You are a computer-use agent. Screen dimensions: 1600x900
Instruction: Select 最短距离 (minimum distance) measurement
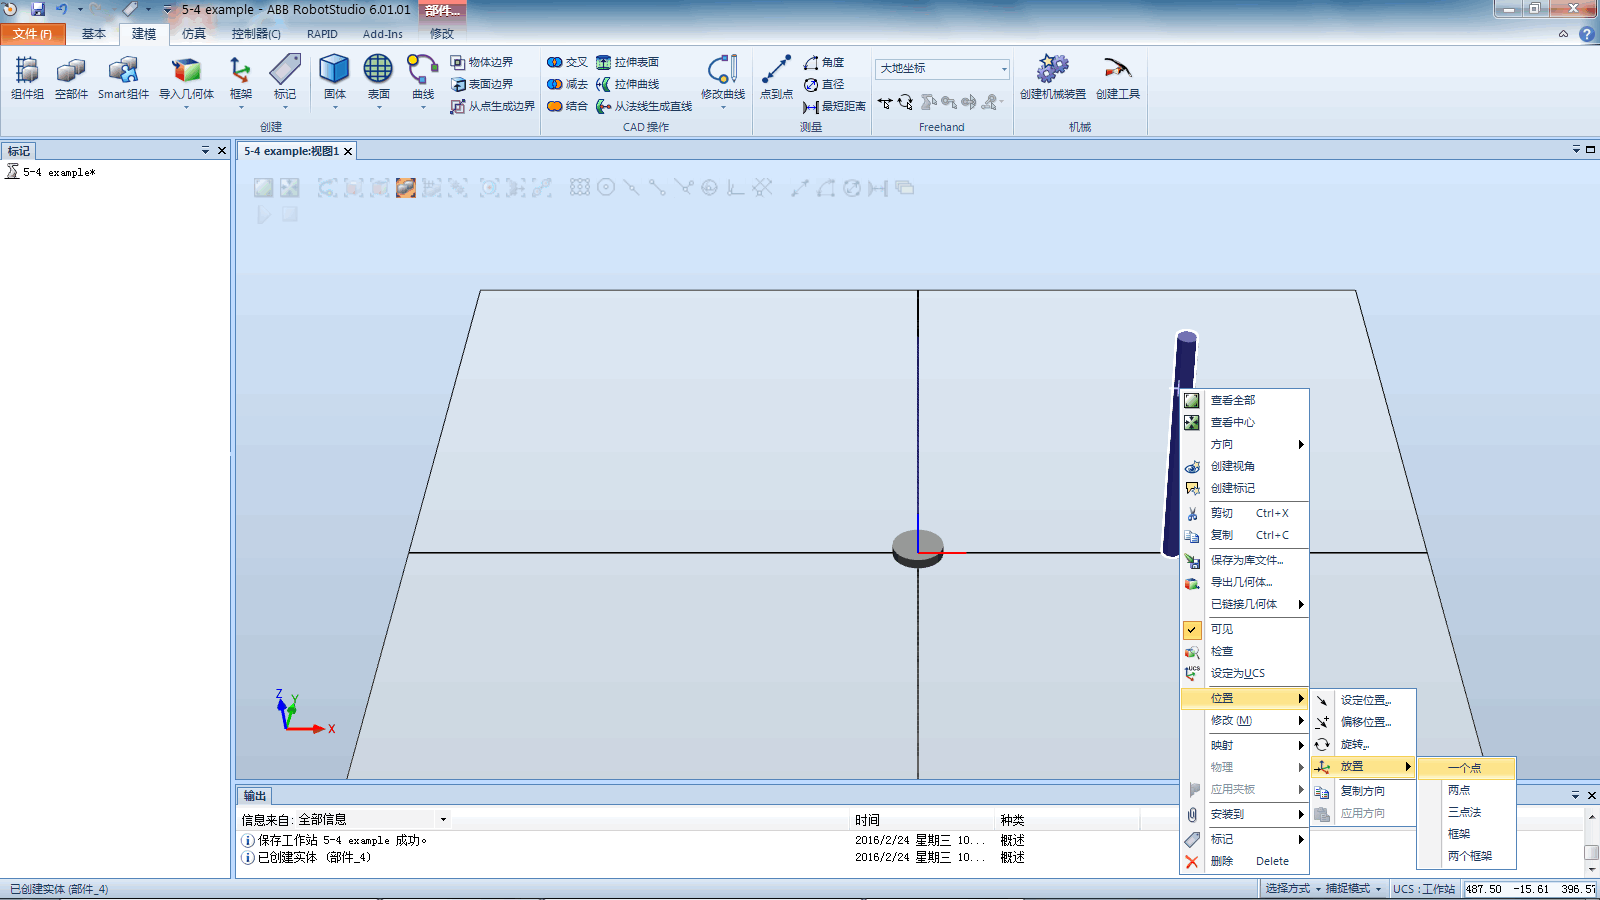[x=834, y=106]
